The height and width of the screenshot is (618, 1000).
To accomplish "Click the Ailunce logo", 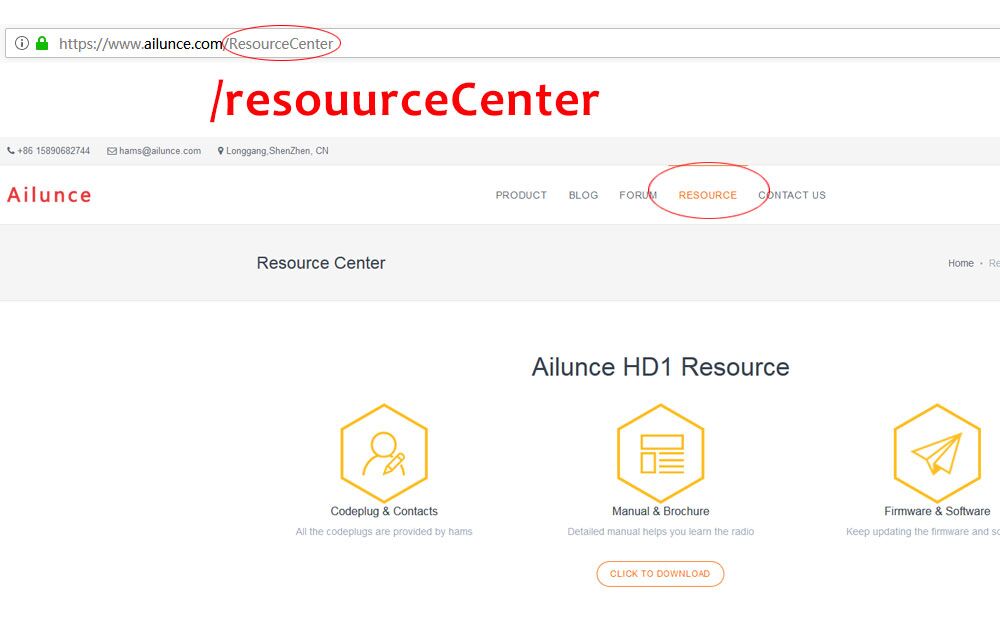I will point(49,195).
